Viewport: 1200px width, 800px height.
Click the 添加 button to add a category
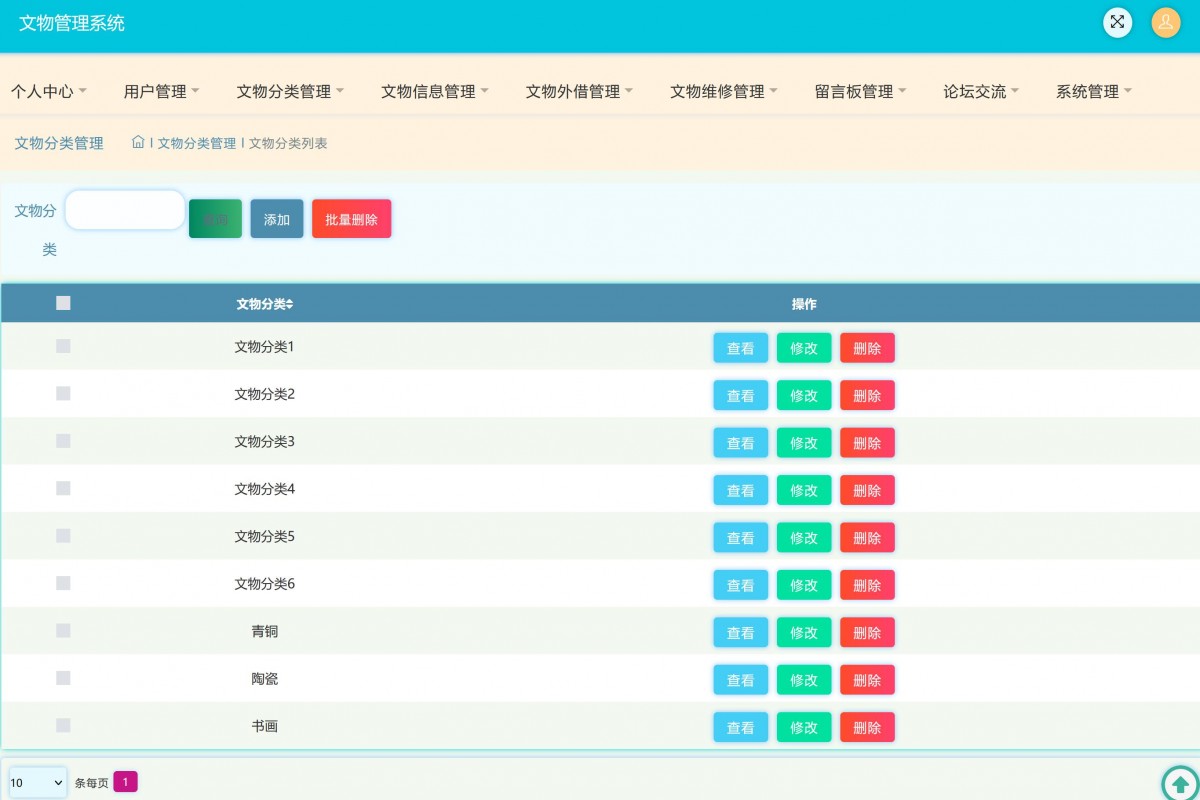click(x=276, y=218)
